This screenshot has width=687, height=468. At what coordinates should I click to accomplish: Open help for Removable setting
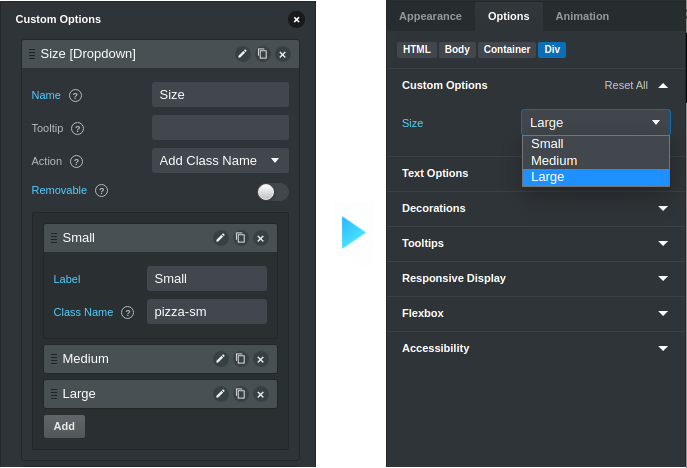101,191
